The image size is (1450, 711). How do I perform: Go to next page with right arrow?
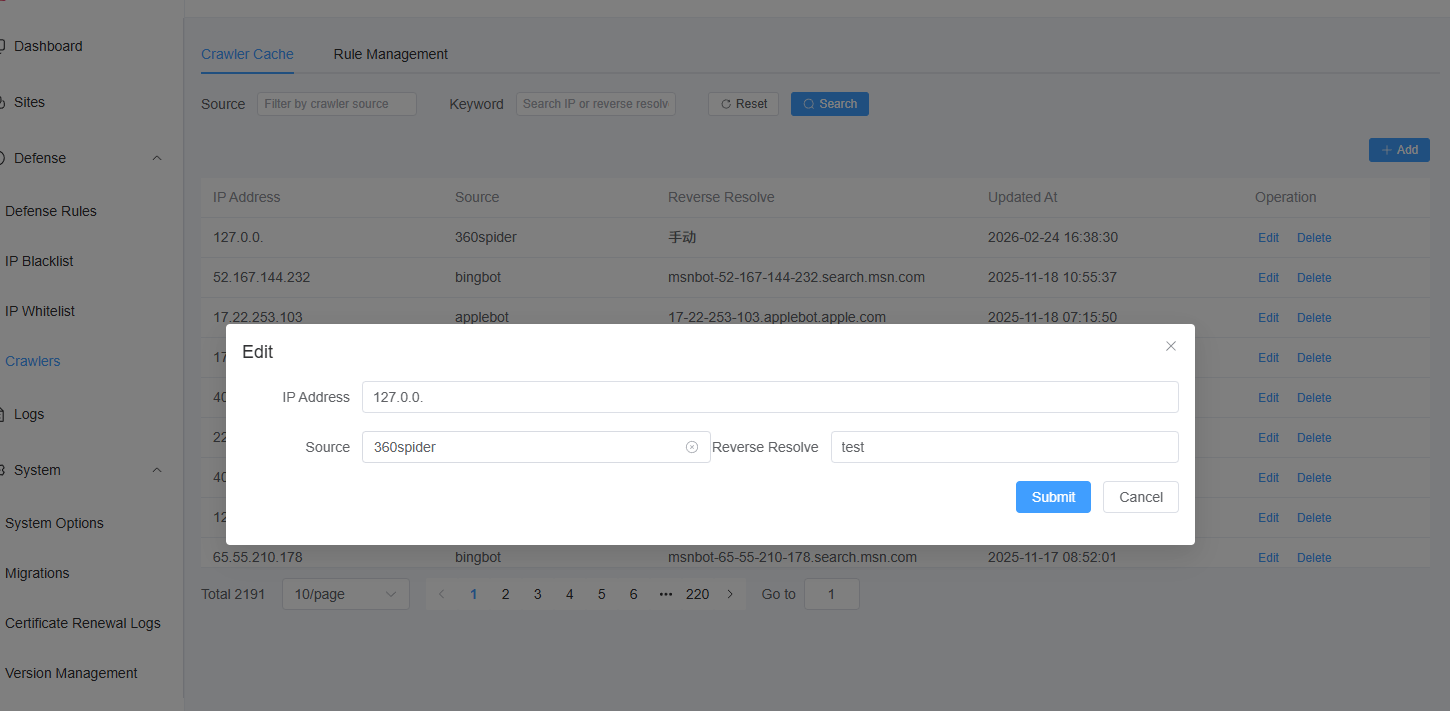pyautogui.click(x=730, y=594)
